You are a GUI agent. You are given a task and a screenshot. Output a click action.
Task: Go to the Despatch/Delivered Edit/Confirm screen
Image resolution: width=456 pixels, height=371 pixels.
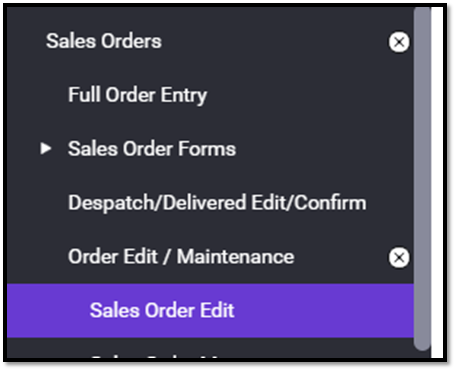click(x=217, y=203)
